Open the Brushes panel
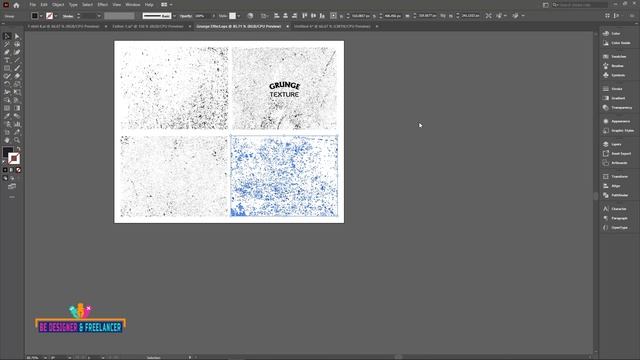This screenshot has width=640, height=360. tap(614, 66)
